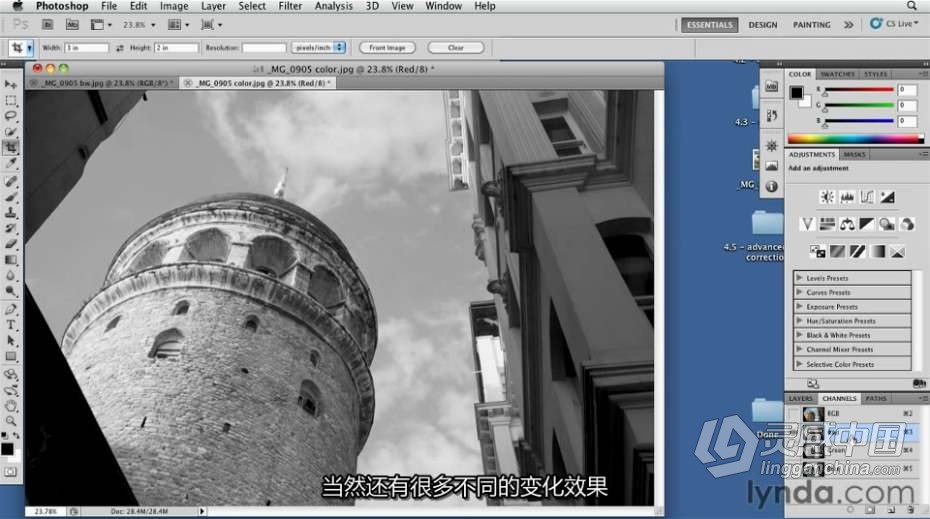This screenshot has height=519, width=930.
Task: Switch to the Masks tab
Action: (x=854, y=154)
